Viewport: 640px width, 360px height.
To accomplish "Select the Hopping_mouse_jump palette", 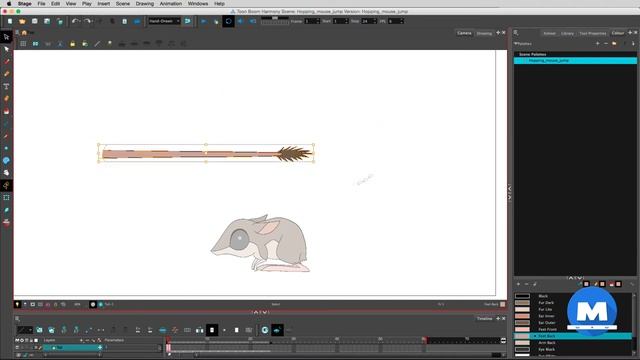I will pyautogui.click(x=575, y=60).
